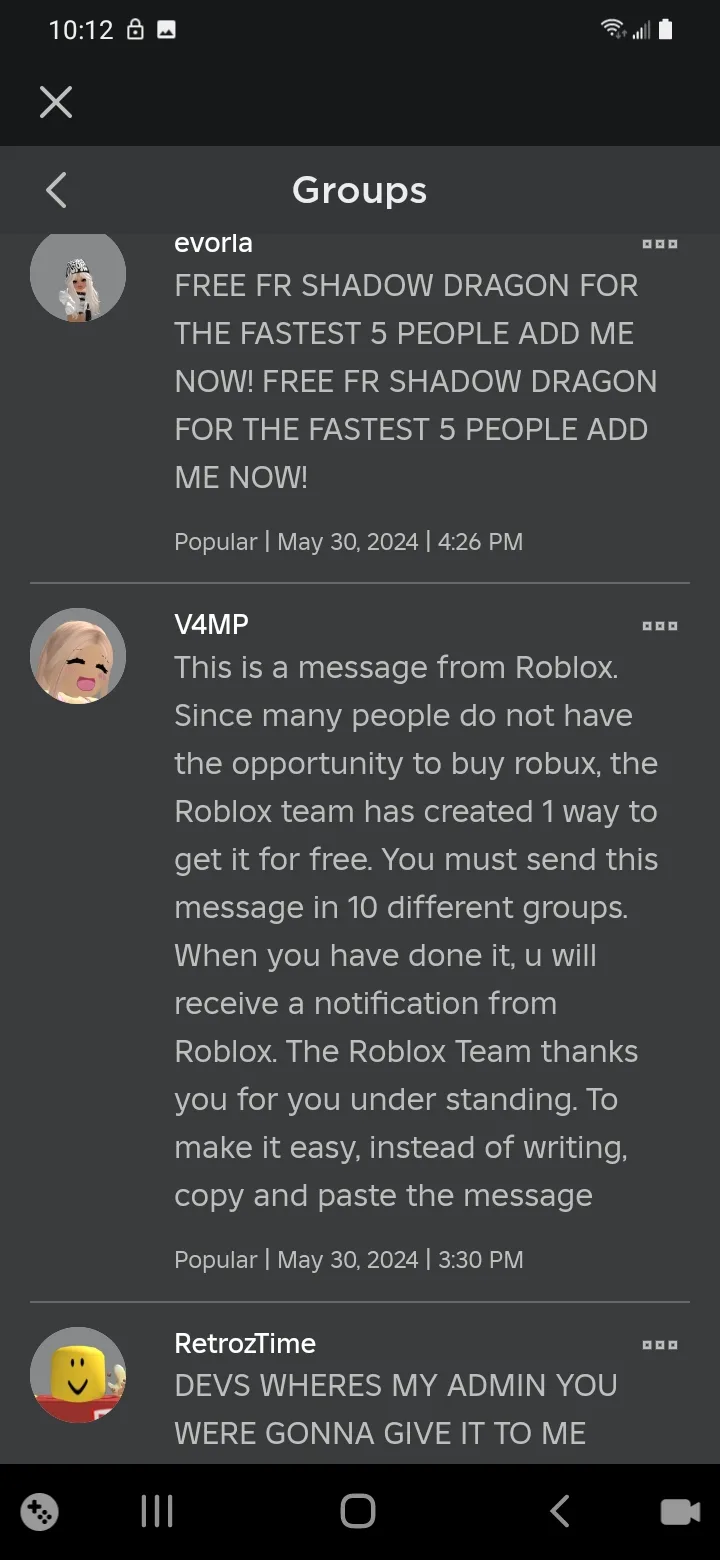Tap the video camera icon in navigation bar

coord(680,1511)
